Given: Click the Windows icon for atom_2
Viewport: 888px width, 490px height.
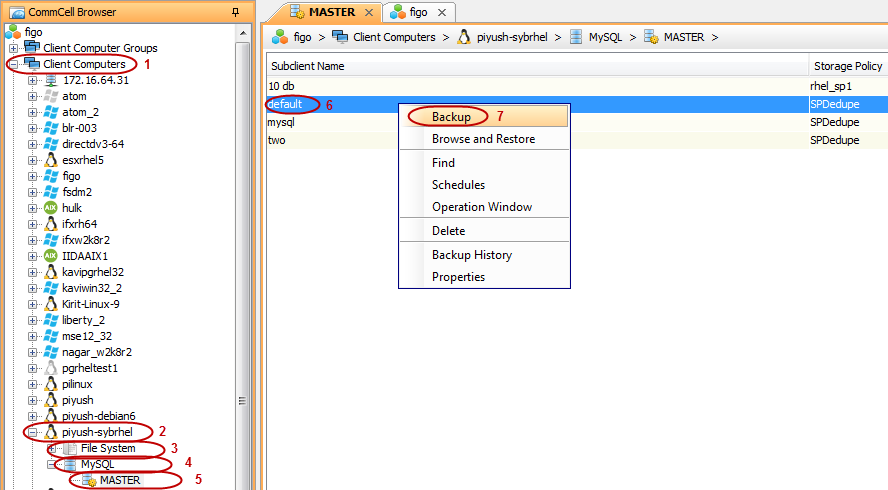Looking at the screenshot, I should click(51, 112).
